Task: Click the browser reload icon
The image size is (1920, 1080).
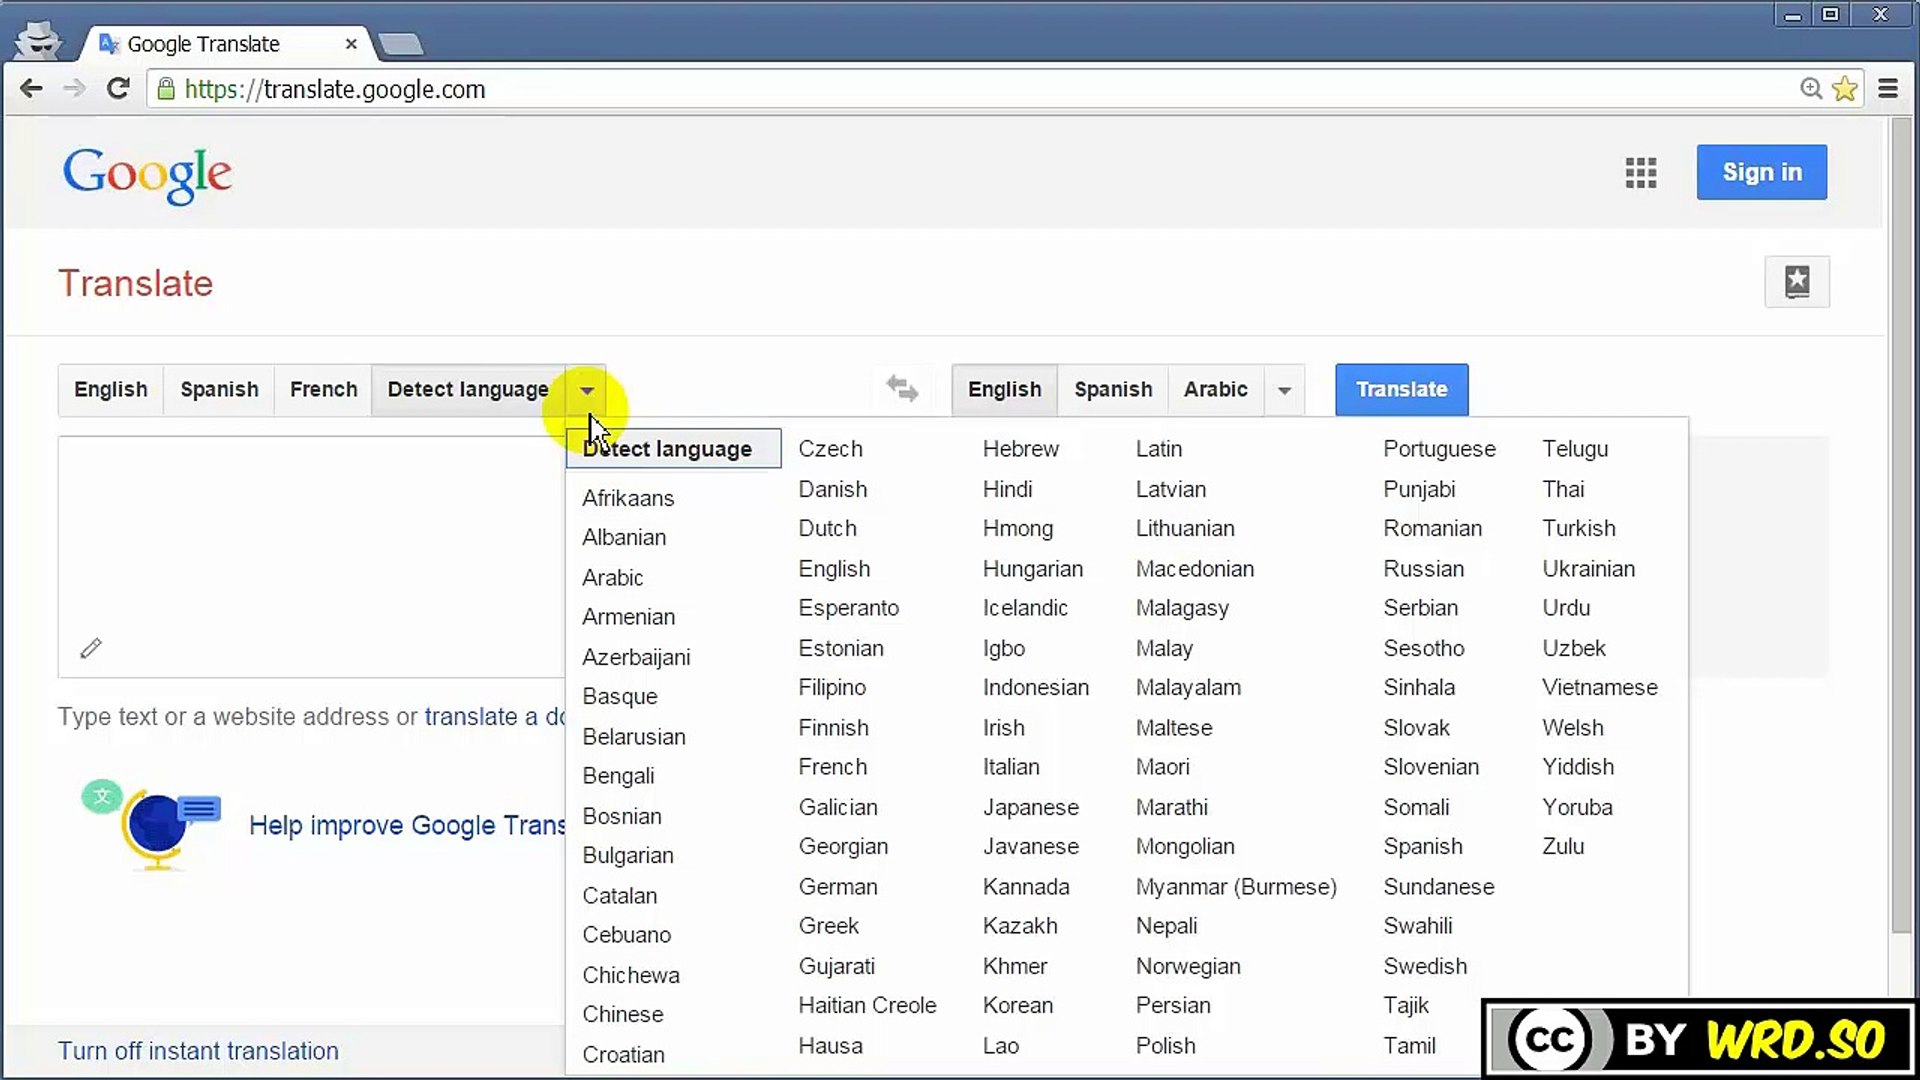Action: tap(118, 89)
